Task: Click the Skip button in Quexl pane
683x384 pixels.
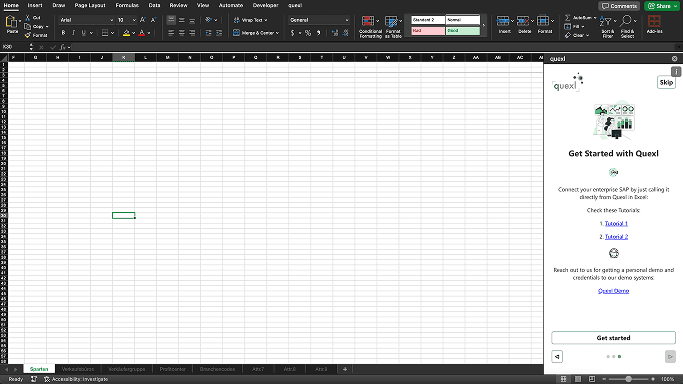Action: click(666, 82)
